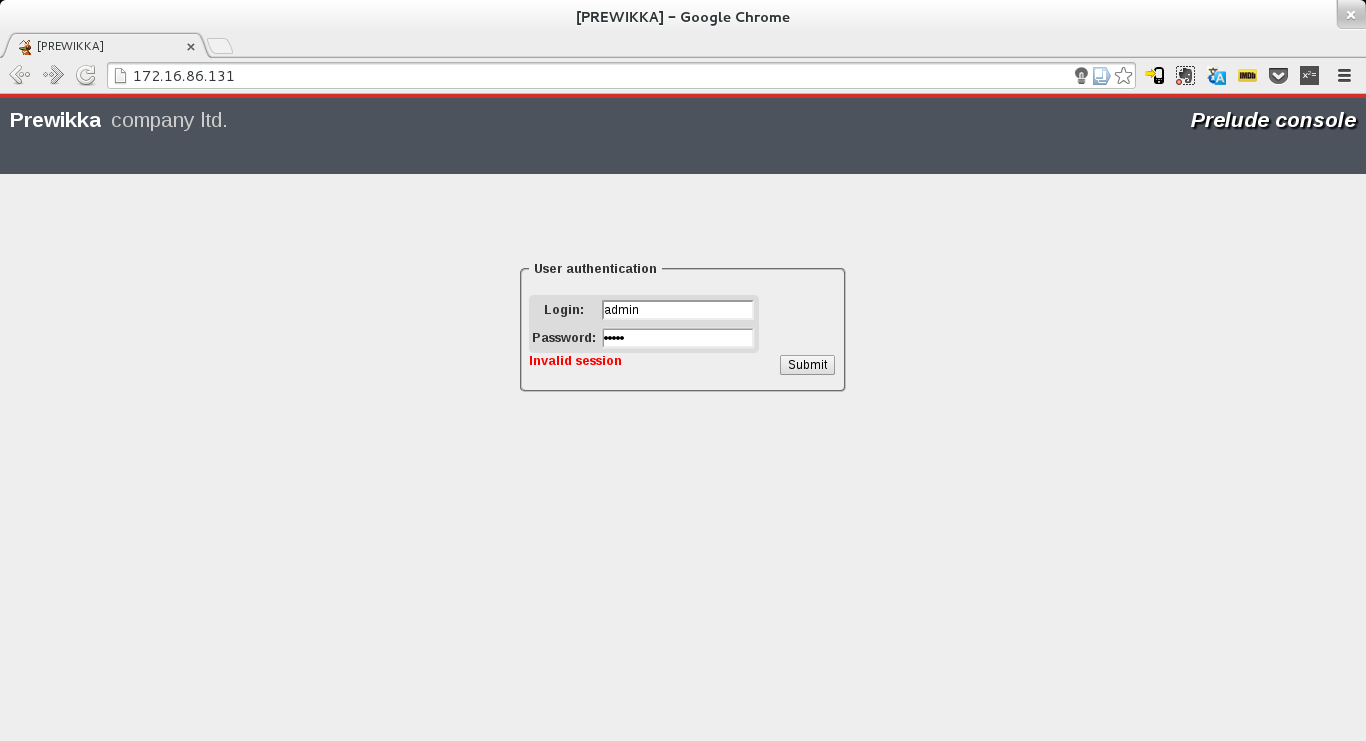Viewport: 1366px width, 741px height.
Task: Click the 'Login:' label
Action: [x=564, y=310]
